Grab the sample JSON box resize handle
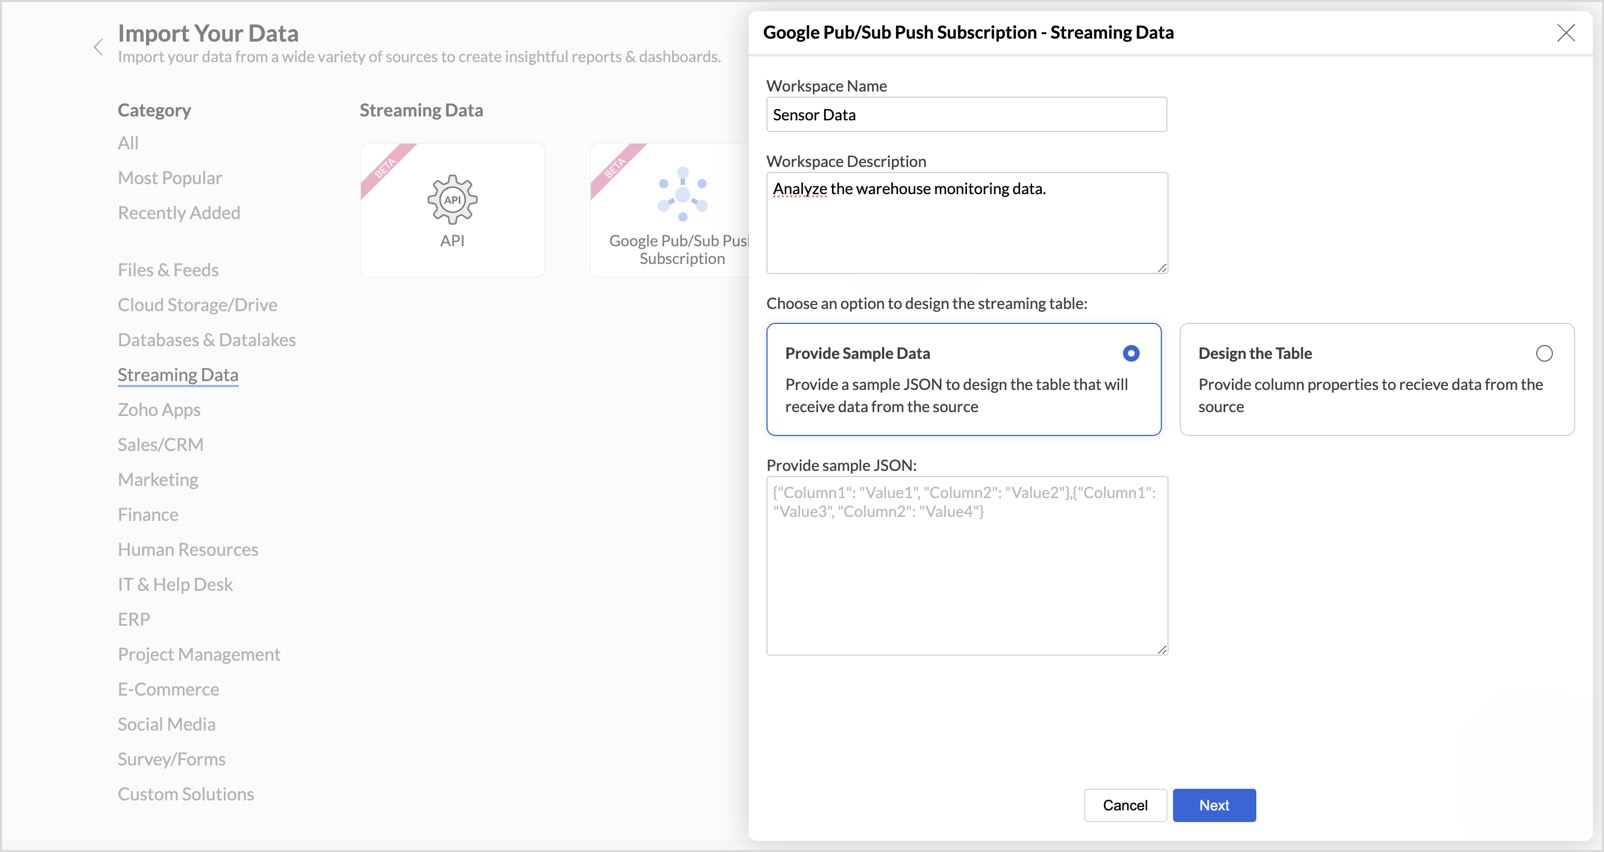The image size is (1604, 852). coord(1162,650)
